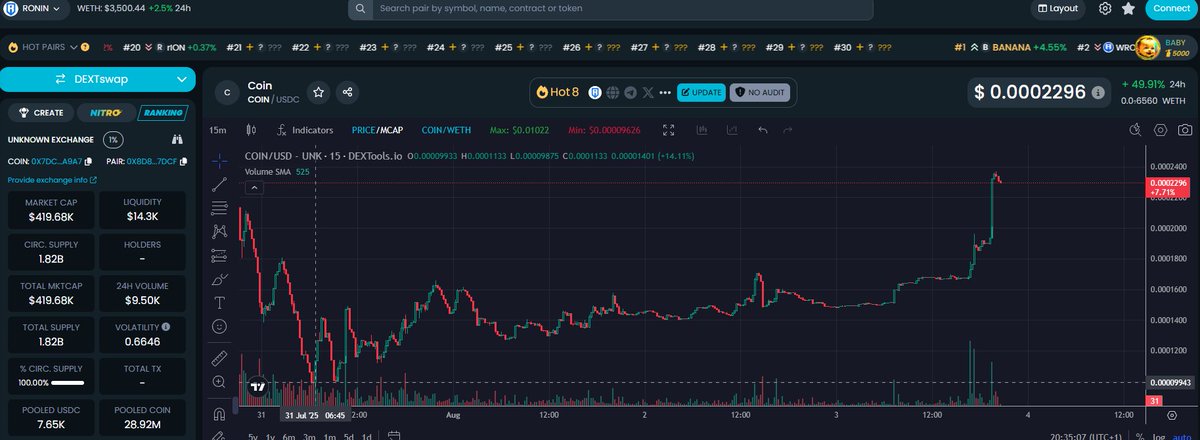Click the UPDATE button
This screenshot has width=1200, height=440.
click(x=701, y=92)
